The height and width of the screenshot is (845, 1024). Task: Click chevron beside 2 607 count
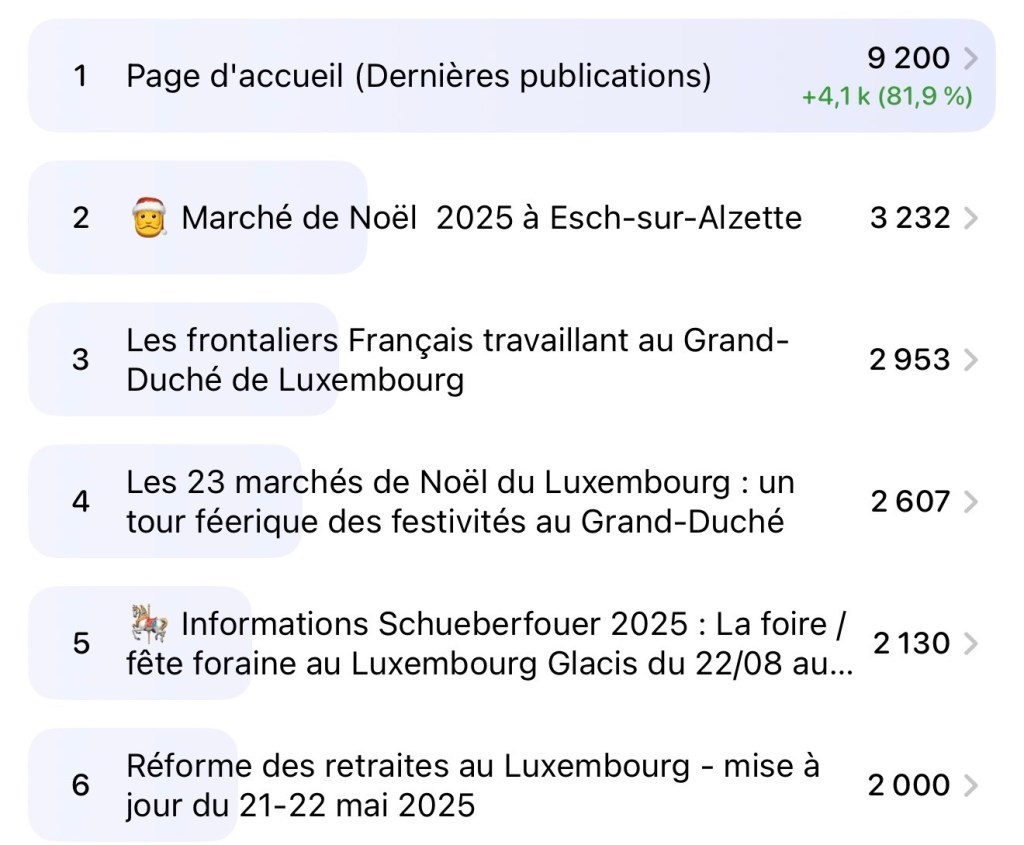click(969, 501)
